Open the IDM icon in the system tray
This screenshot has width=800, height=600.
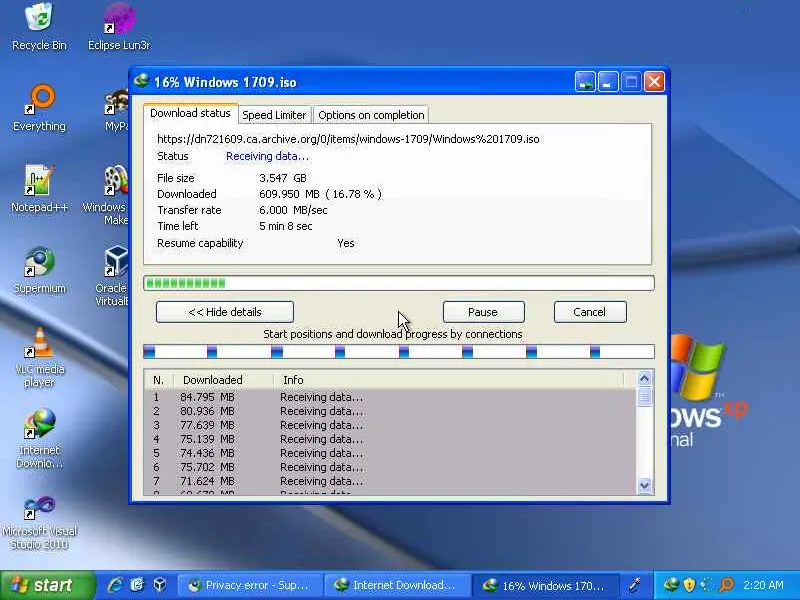(x=670, y=585)
